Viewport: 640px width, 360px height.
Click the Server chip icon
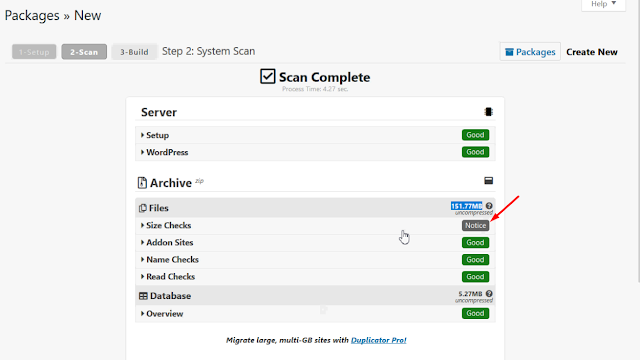(x=489, y=112)
